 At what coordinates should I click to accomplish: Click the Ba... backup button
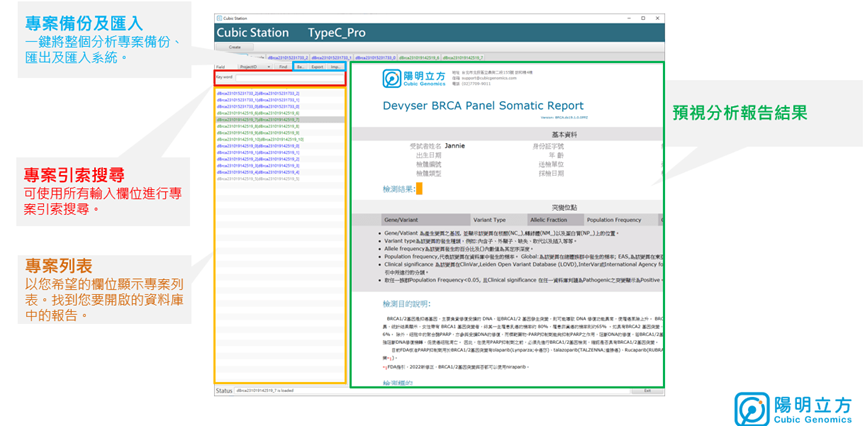pyautogui.click(x=299, y=66)
